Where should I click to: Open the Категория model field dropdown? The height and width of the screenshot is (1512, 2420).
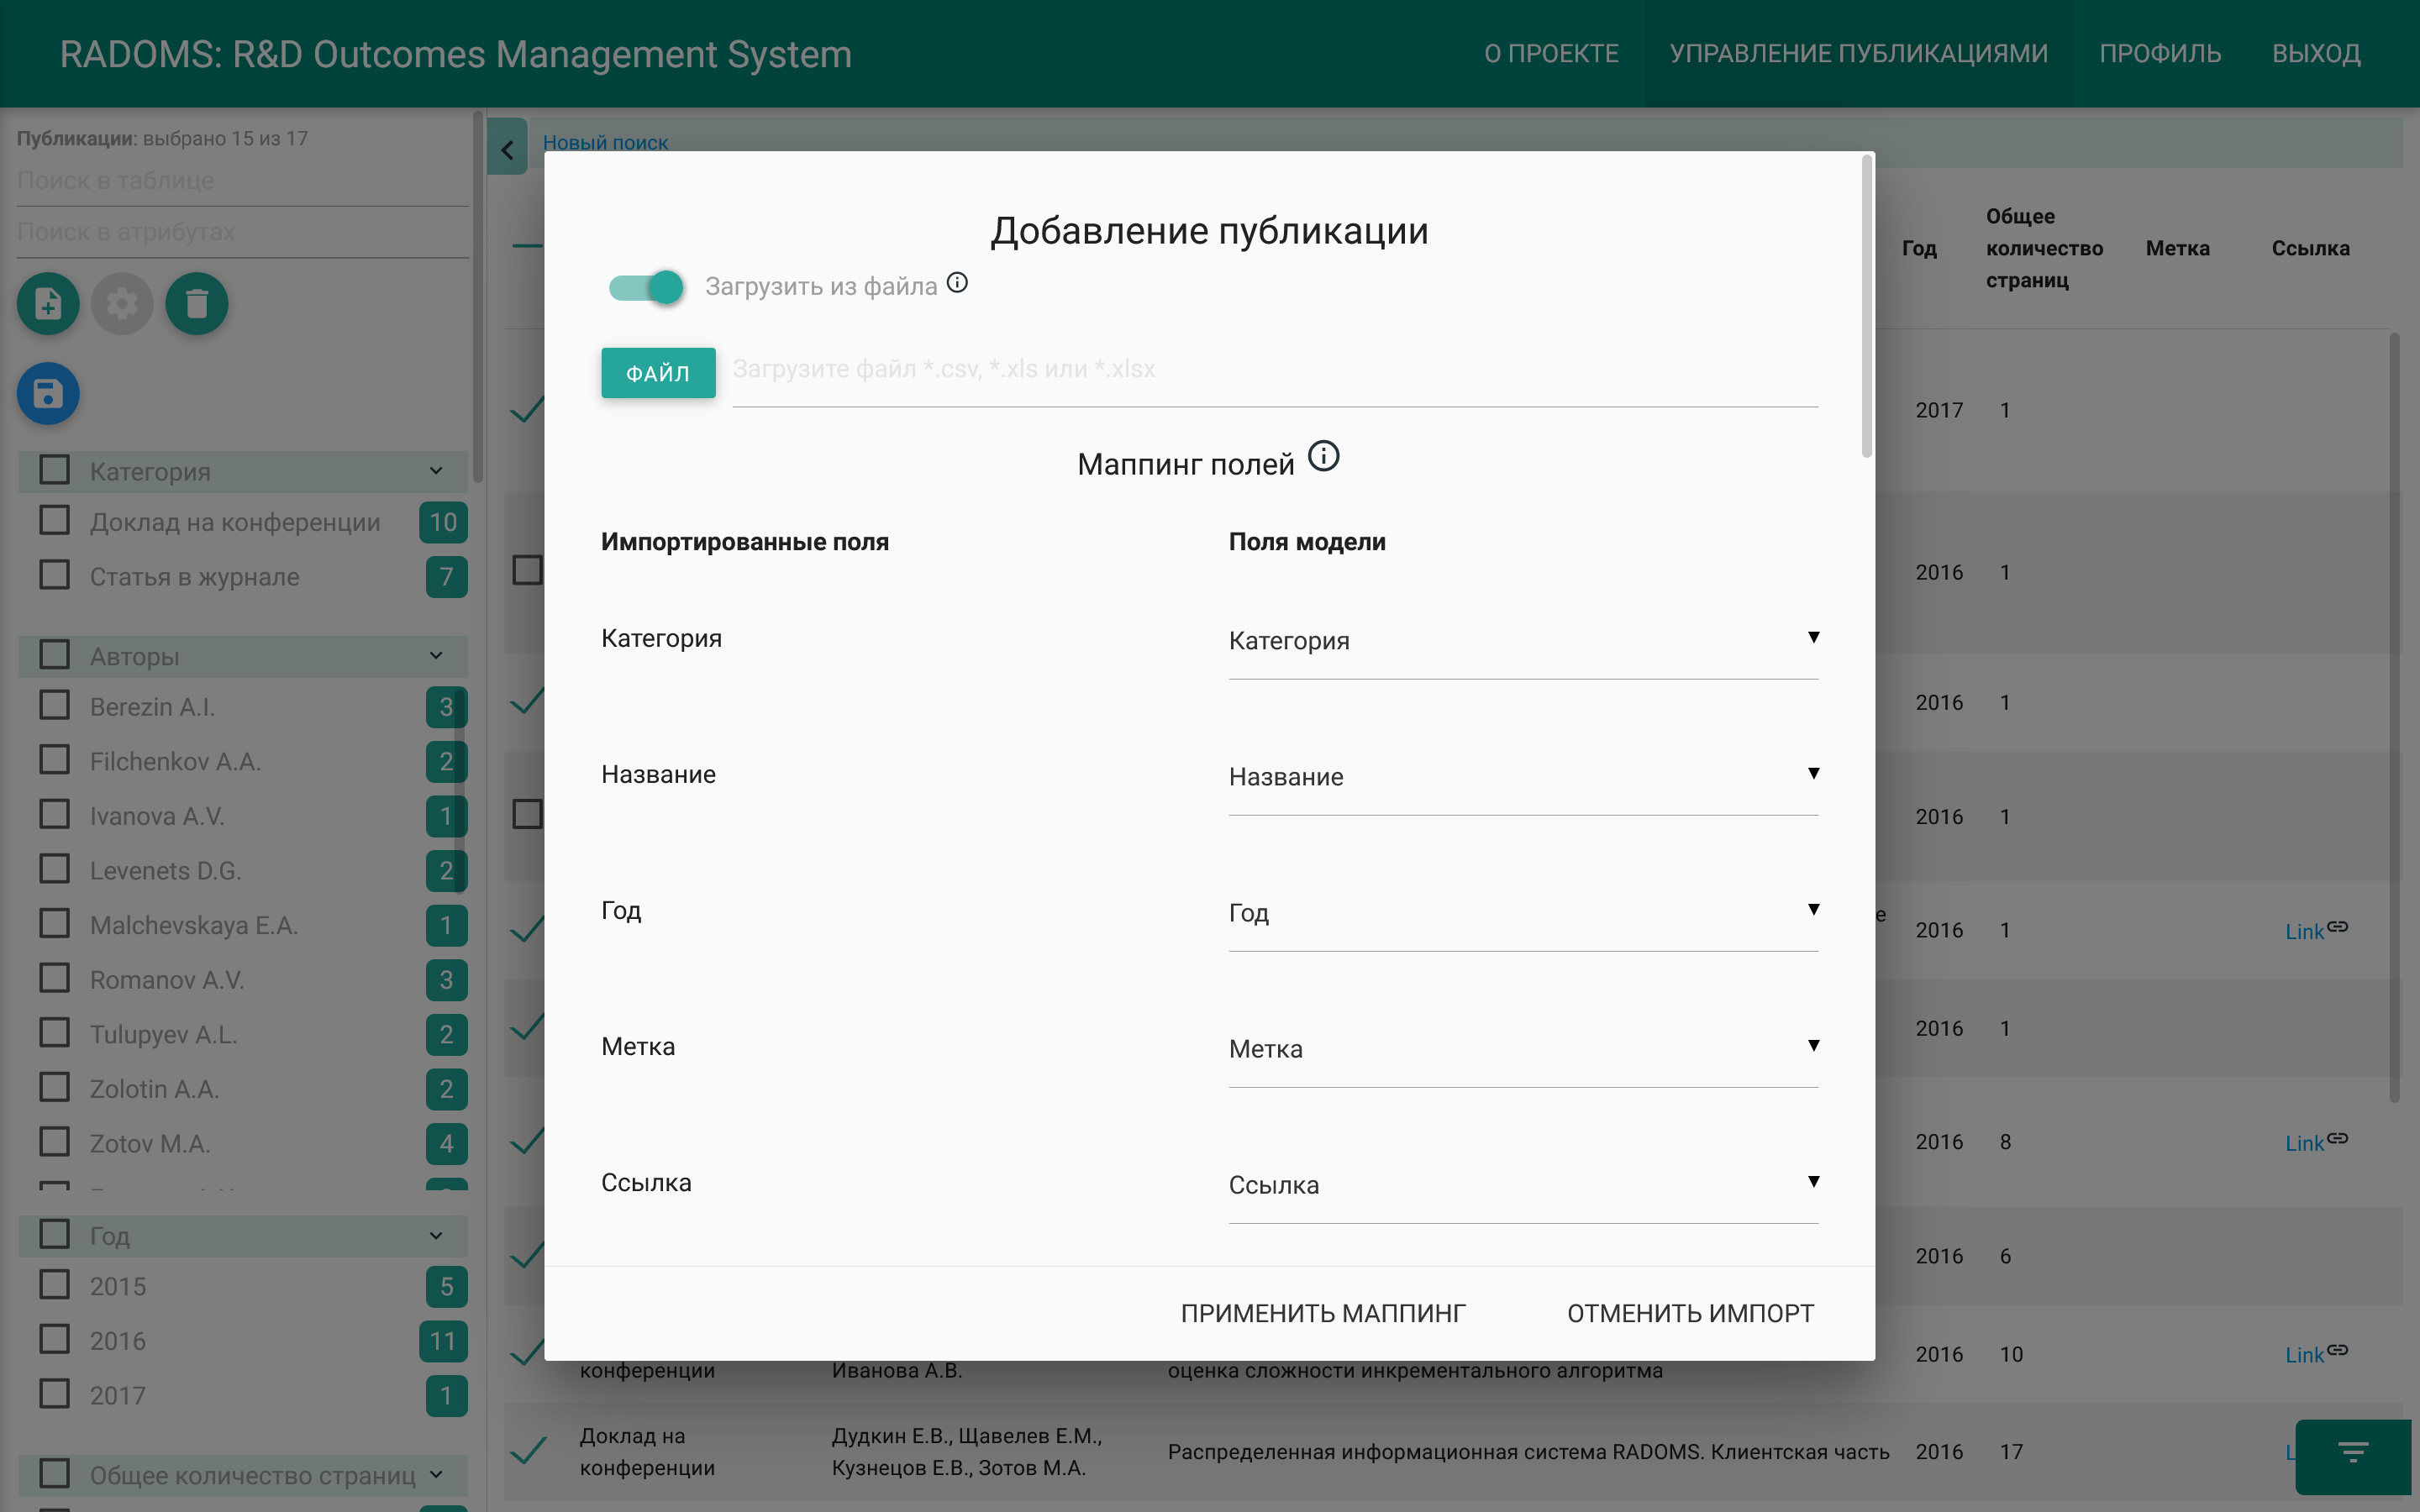pos(1813,637)
